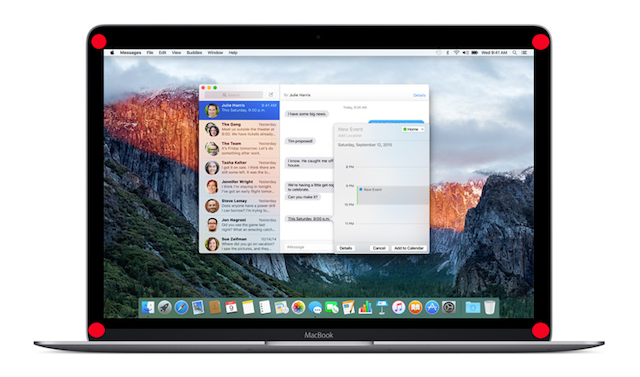The image size is (640, 377).
Task: Click Spotlight magnifier in menu bar
Action: tap(515, 53)
